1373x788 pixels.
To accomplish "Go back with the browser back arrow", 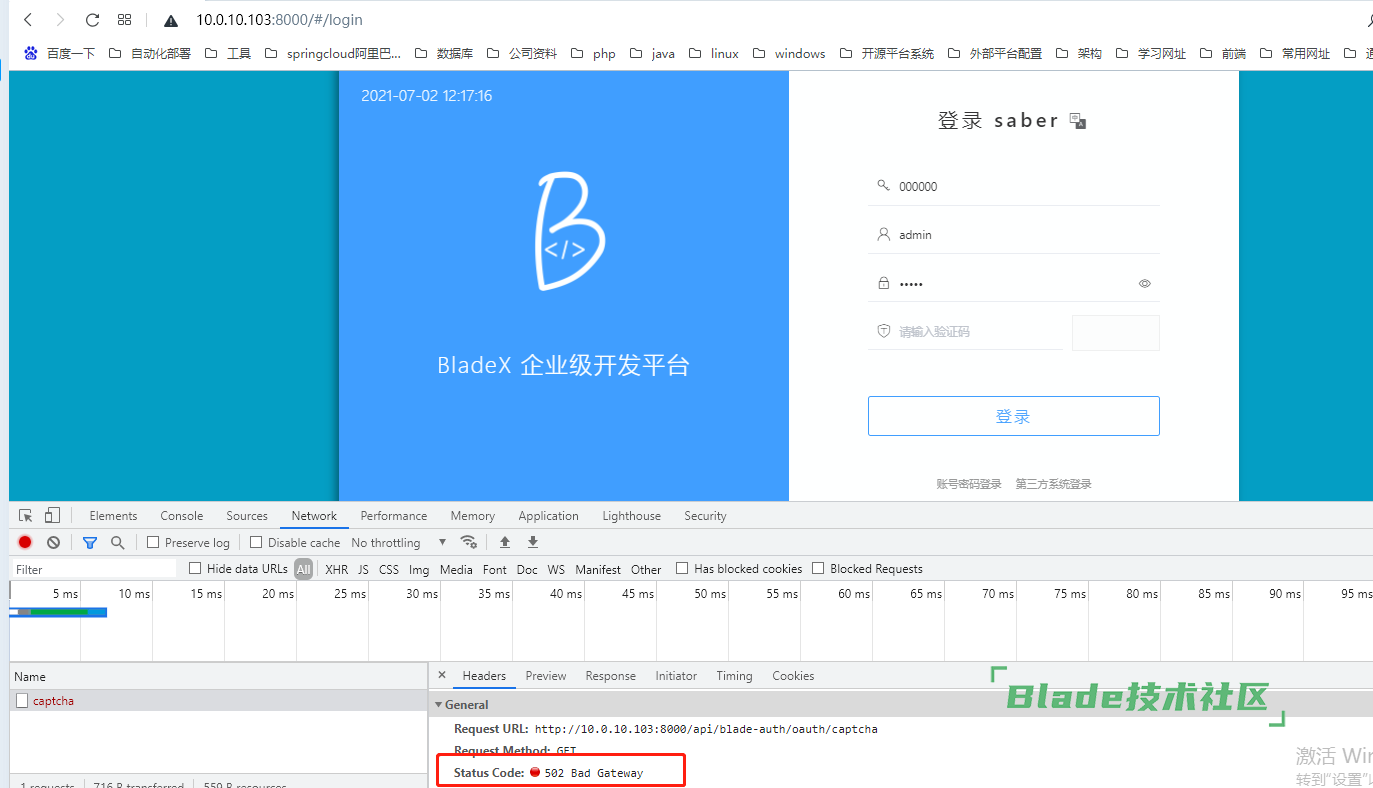I will [28, 20].
